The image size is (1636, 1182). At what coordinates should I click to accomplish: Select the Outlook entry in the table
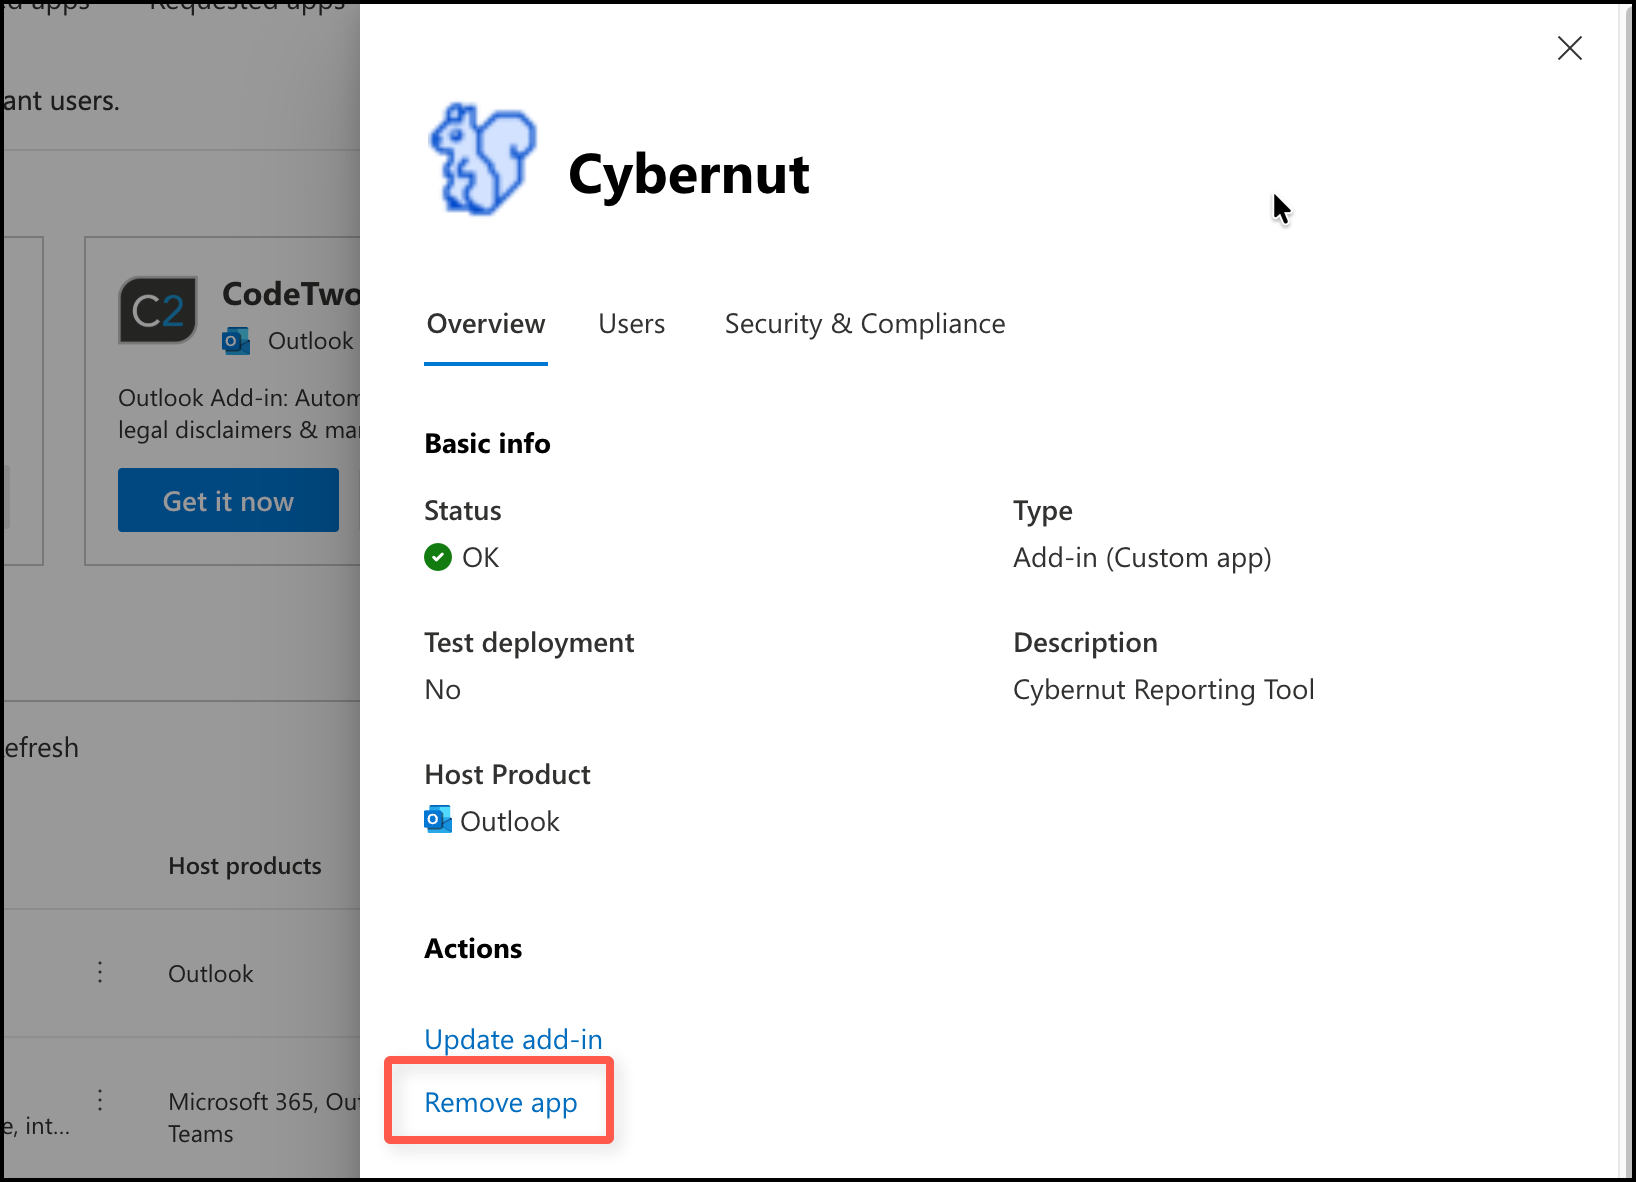[x=211, y=973]
